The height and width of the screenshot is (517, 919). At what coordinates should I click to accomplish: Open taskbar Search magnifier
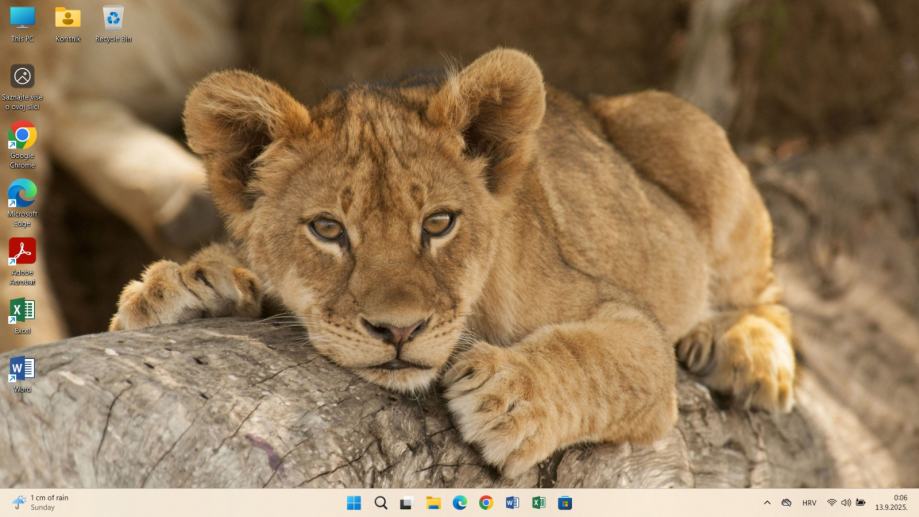point(381,503)
